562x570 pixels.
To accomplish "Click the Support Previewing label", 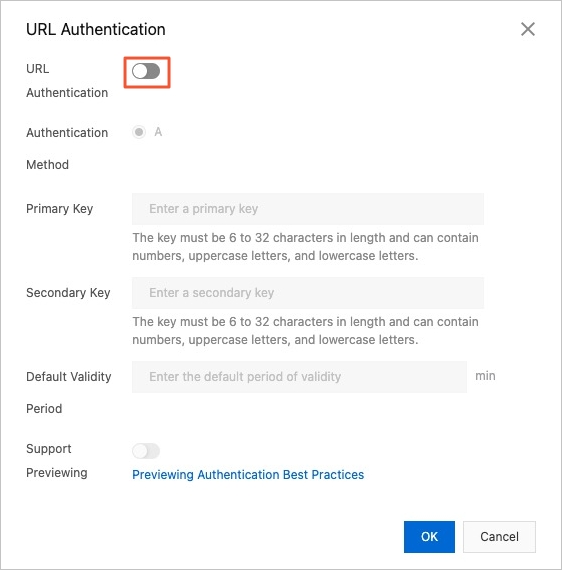I will click(x=57, y=461).
